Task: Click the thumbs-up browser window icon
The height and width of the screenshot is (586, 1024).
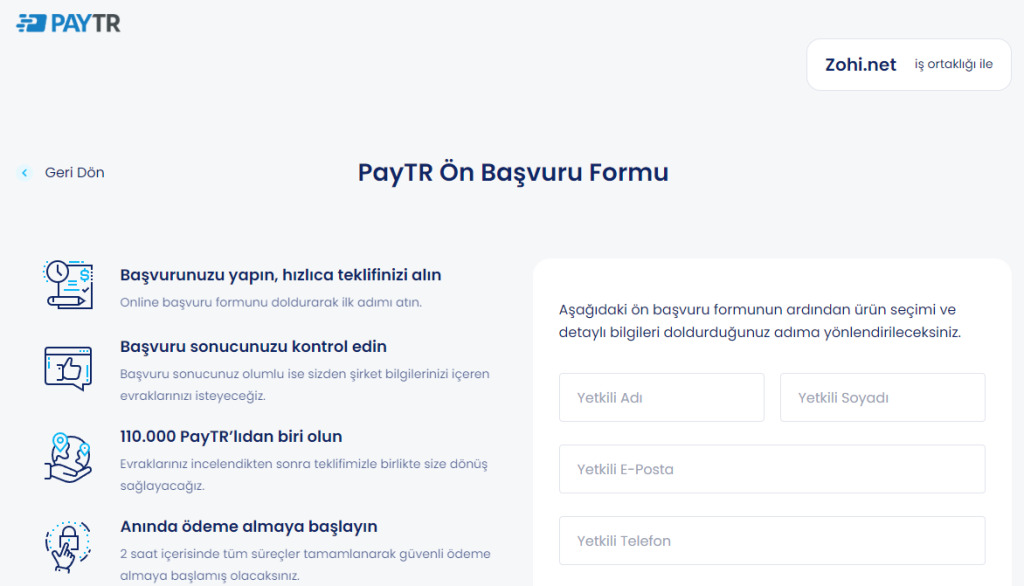Action: click(68, 368)
